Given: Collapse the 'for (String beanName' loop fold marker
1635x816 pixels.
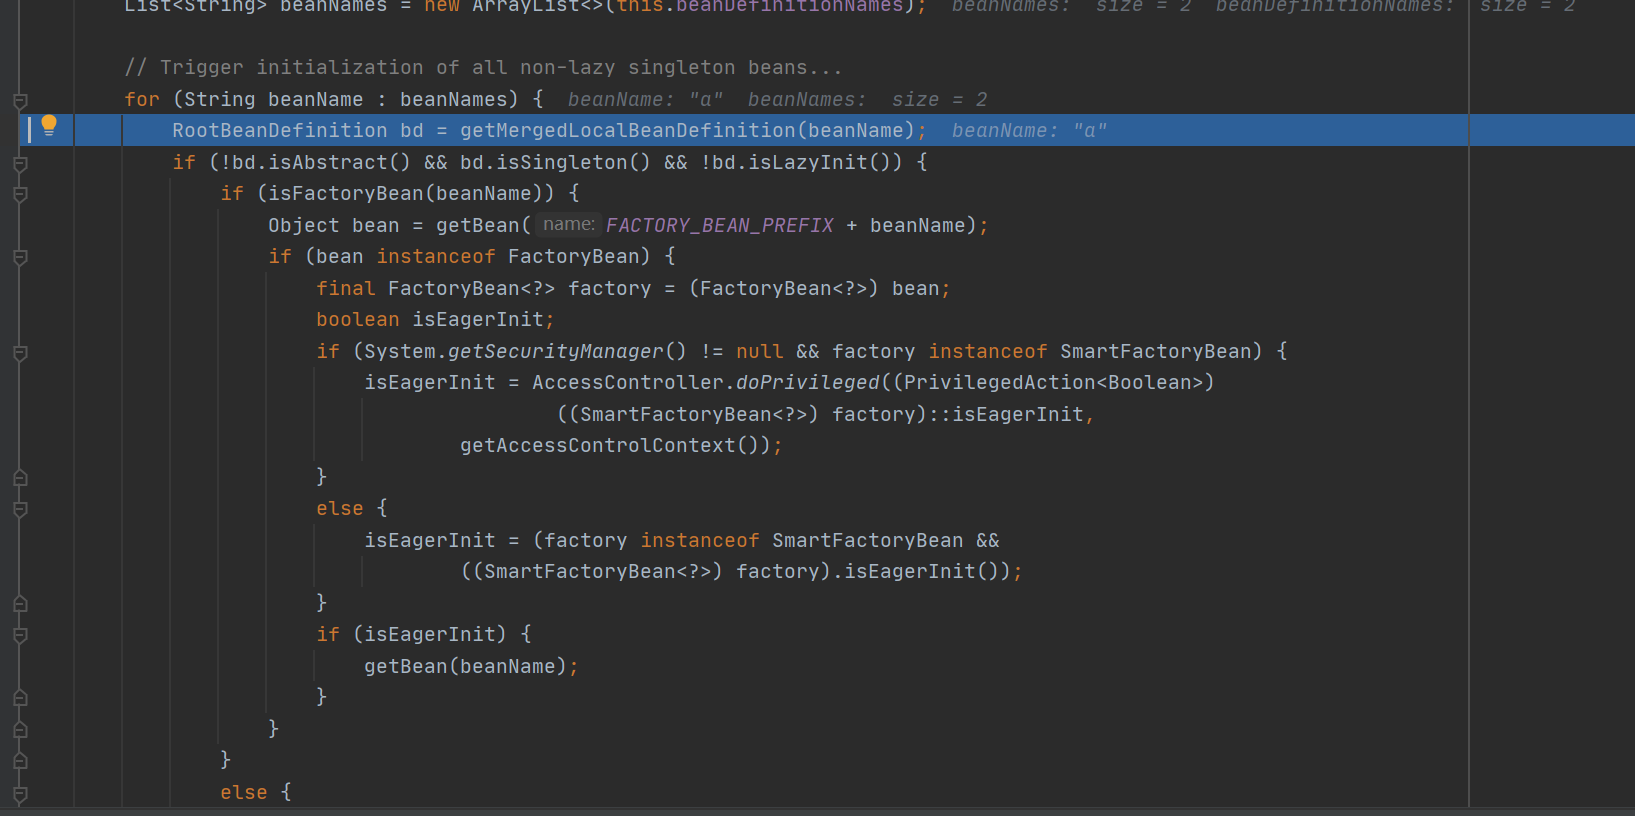Looking at the screenshot, I should click(20, 100).
